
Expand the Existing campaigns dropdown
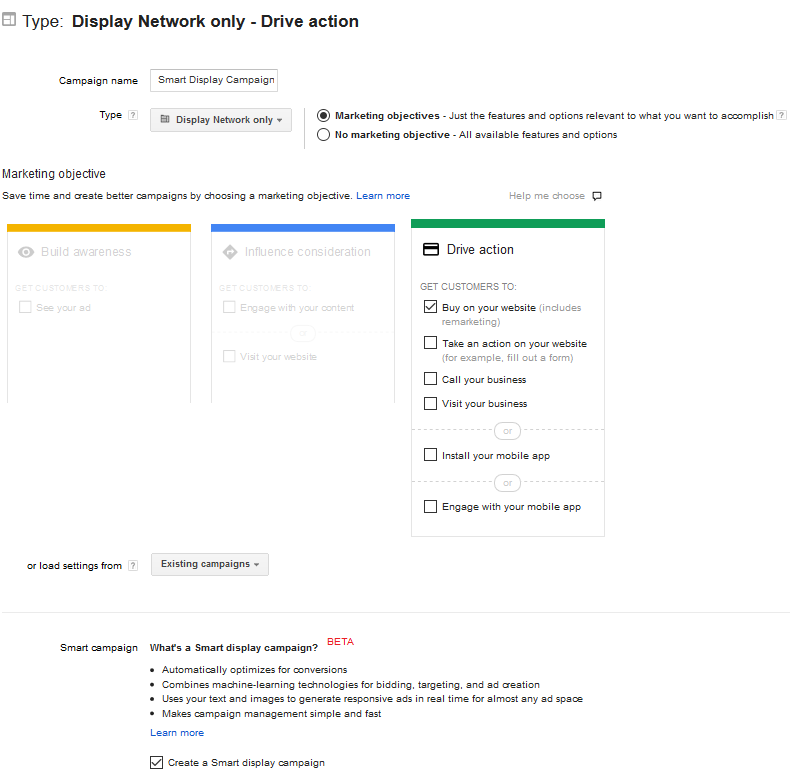point(210,564)
